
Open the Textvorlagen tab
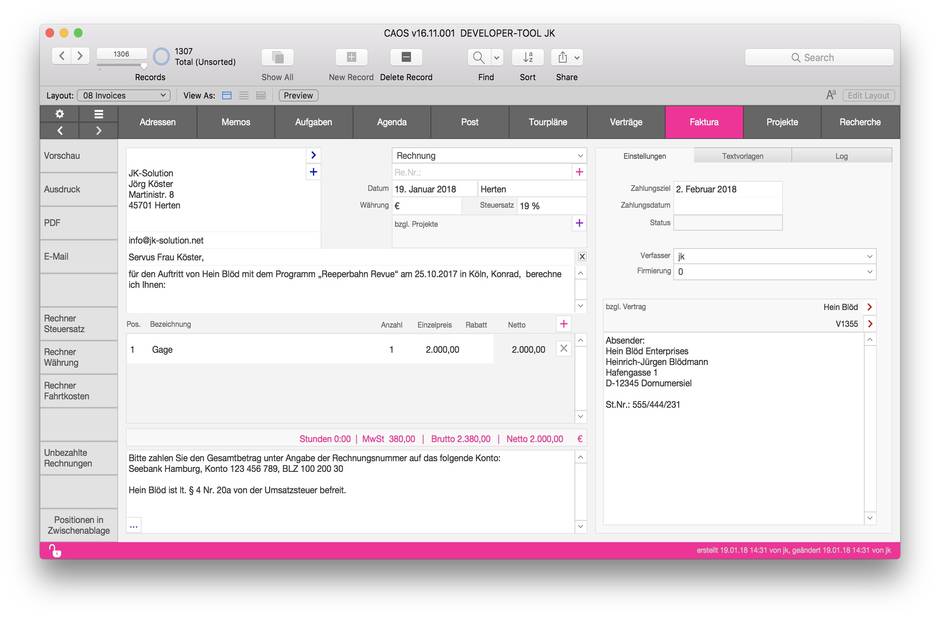coord(743,156)
